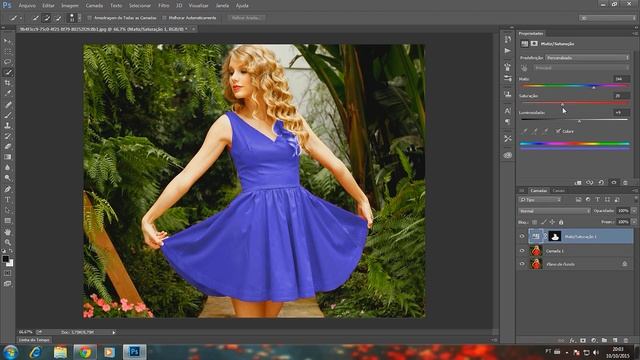
Task: Clip adjustment to layer icon in Properties
Action: tap(578, 183)
